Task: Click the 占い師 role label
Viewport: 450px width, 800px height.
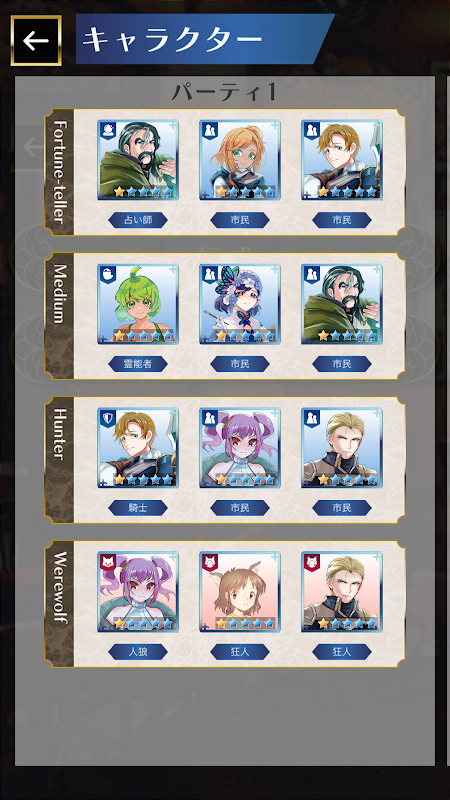Action: point(138,220)
